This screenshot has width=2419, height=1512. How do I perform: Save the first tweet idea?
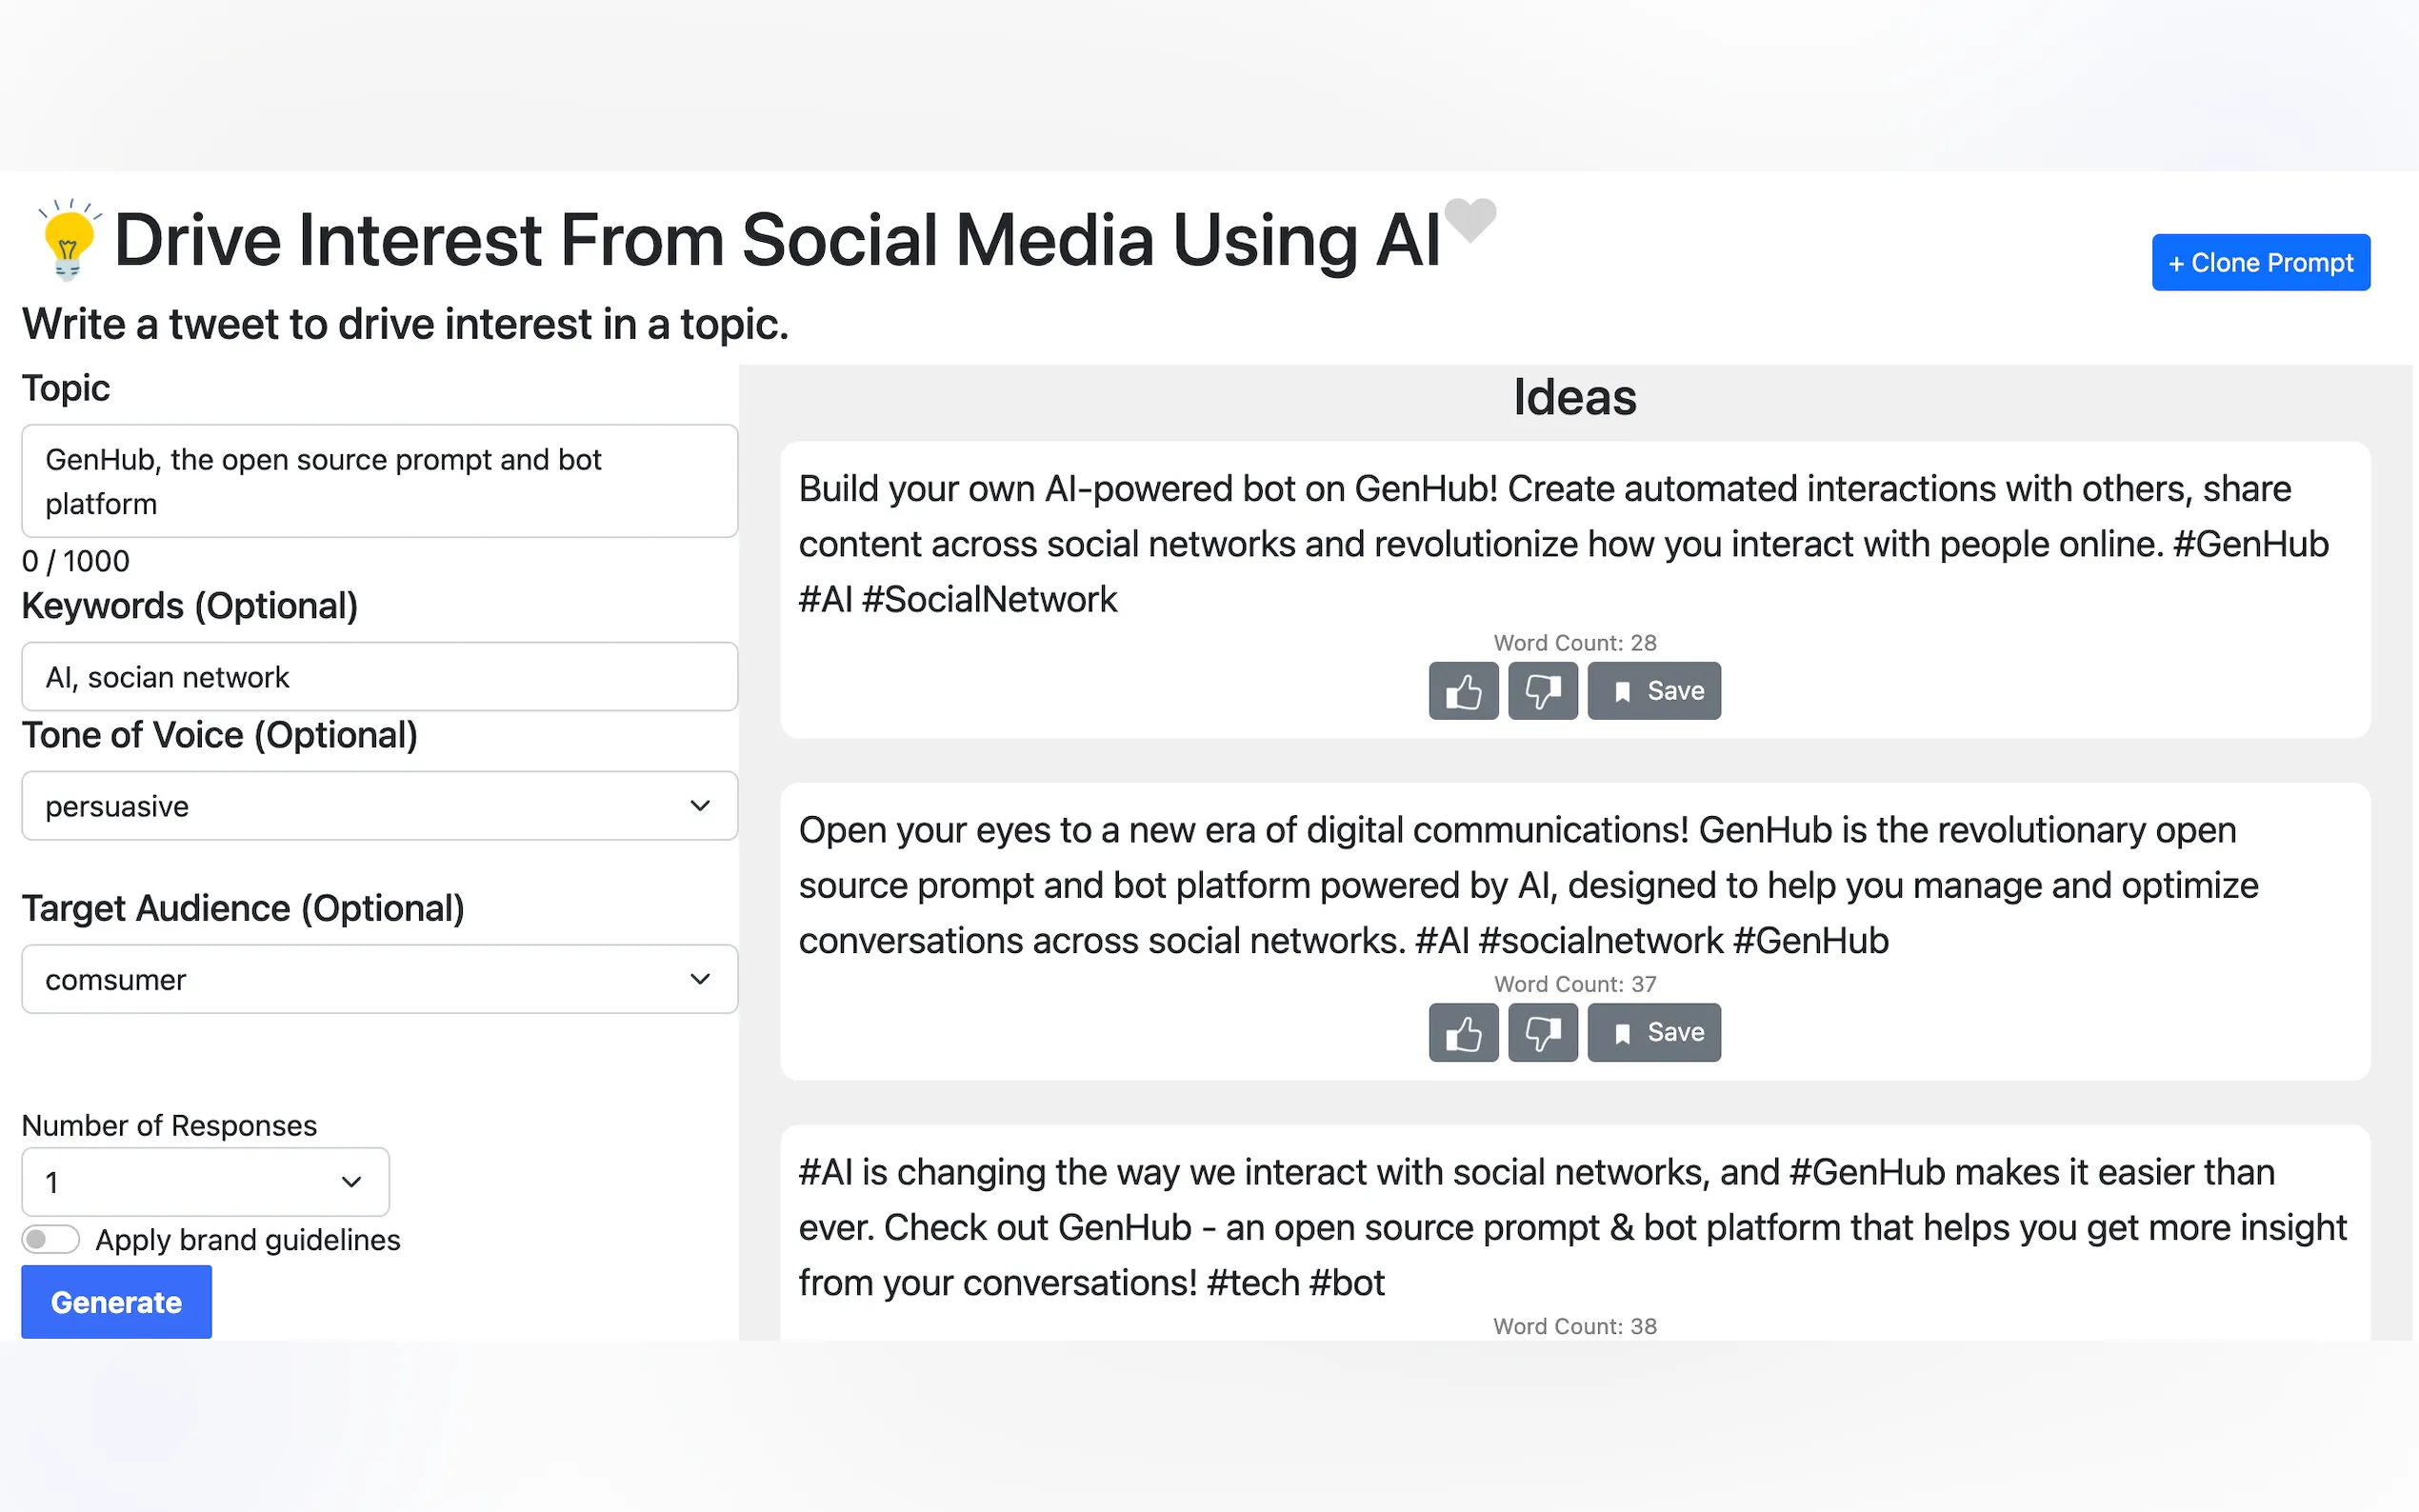[x=1654, y=691]
